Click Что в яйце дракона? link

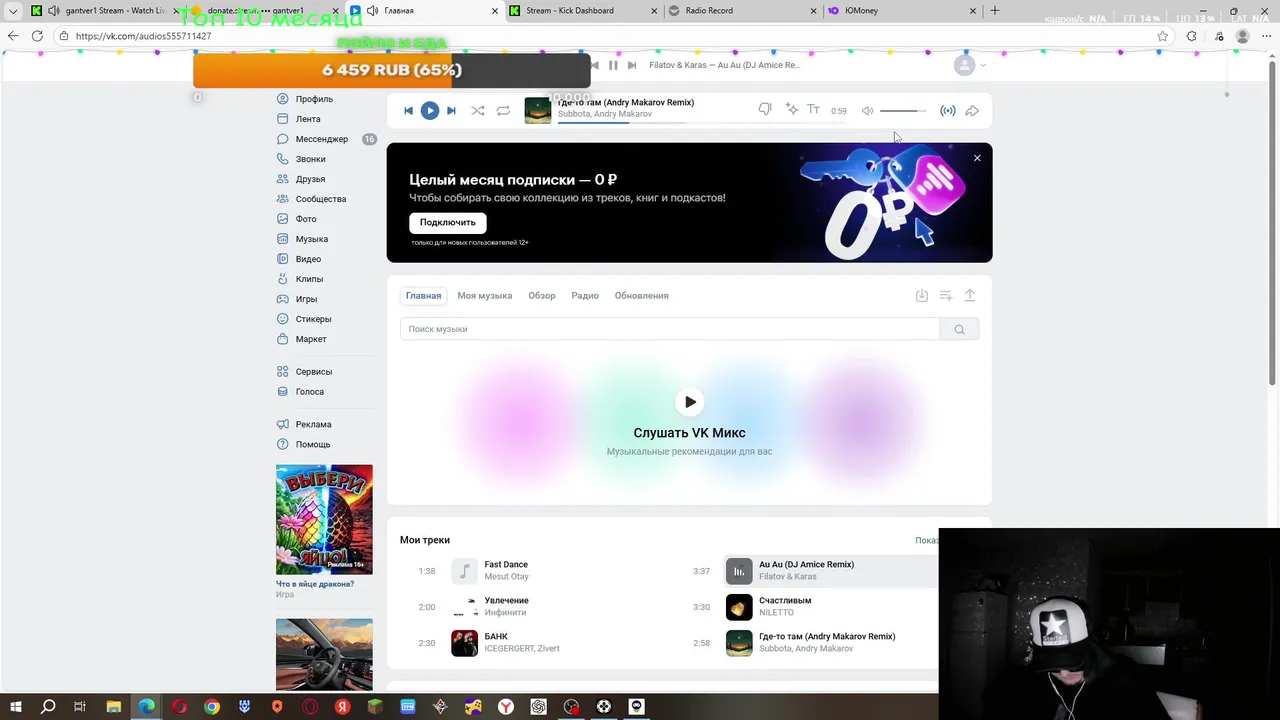(315, 584)
